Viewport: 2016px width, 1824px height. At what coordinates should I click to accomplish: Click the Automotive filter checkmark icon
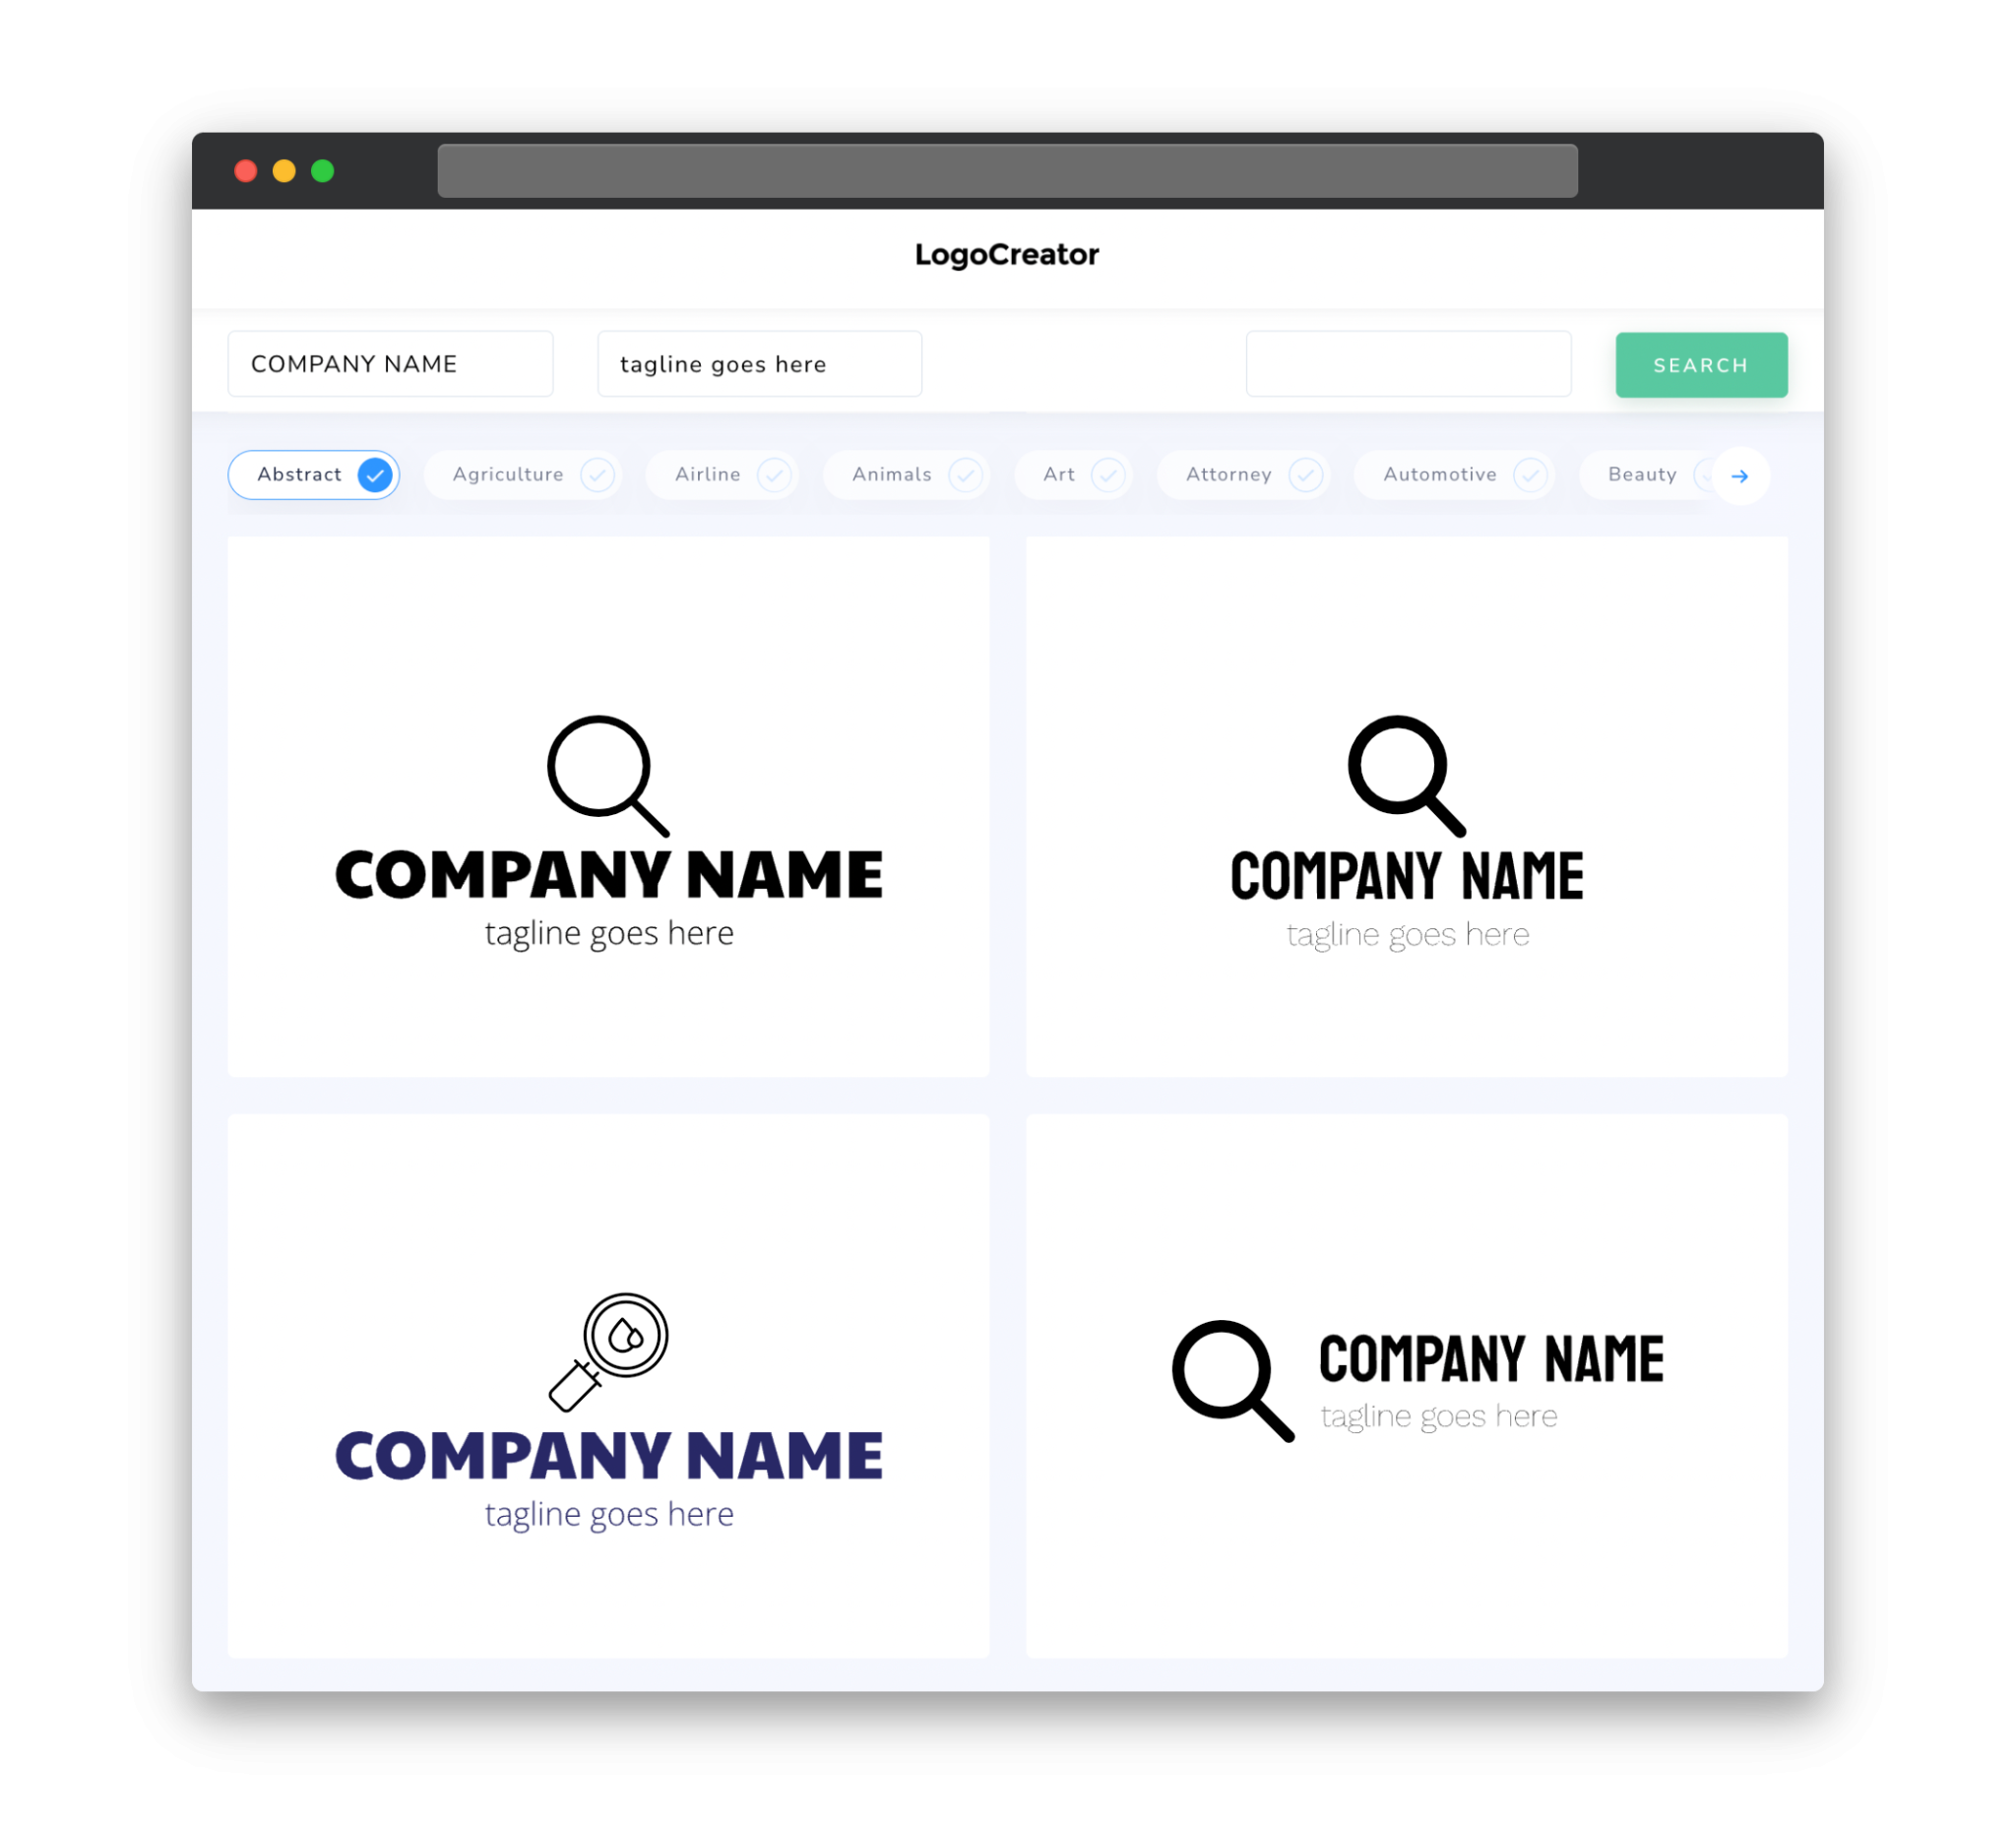tap(1530, 474)
